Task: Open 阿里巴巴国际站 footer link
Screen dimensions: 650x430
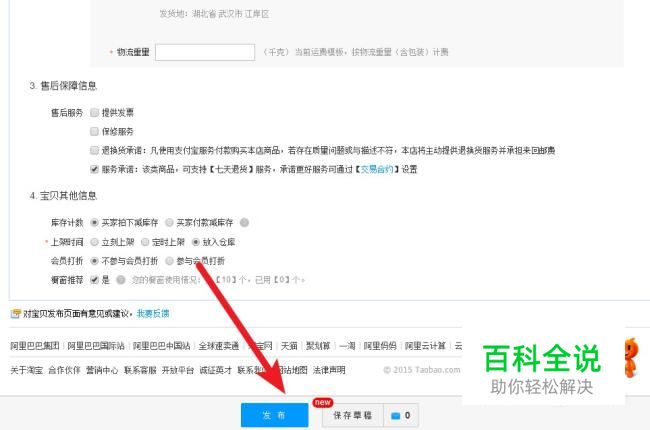Action: point(96,345)
